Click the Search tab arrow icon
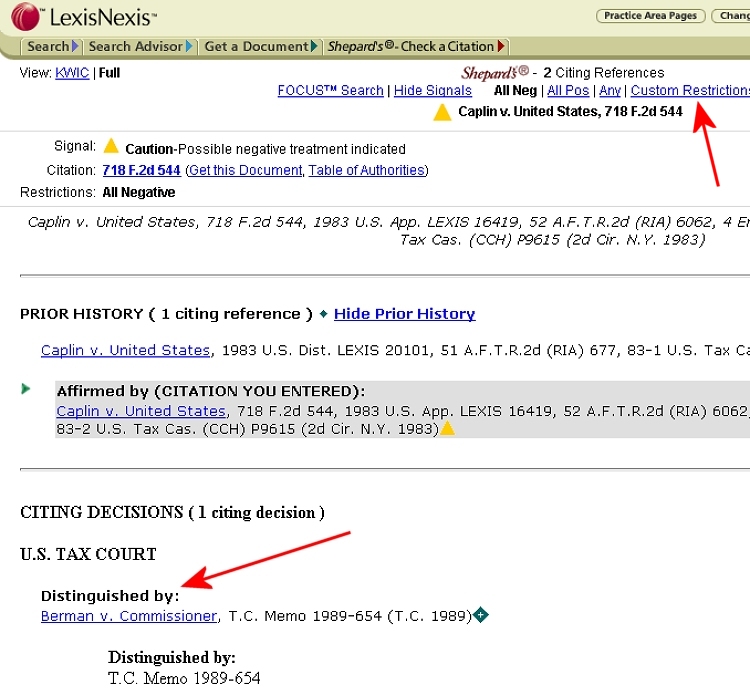The image size is (750, 695). [x=75, y=46]
